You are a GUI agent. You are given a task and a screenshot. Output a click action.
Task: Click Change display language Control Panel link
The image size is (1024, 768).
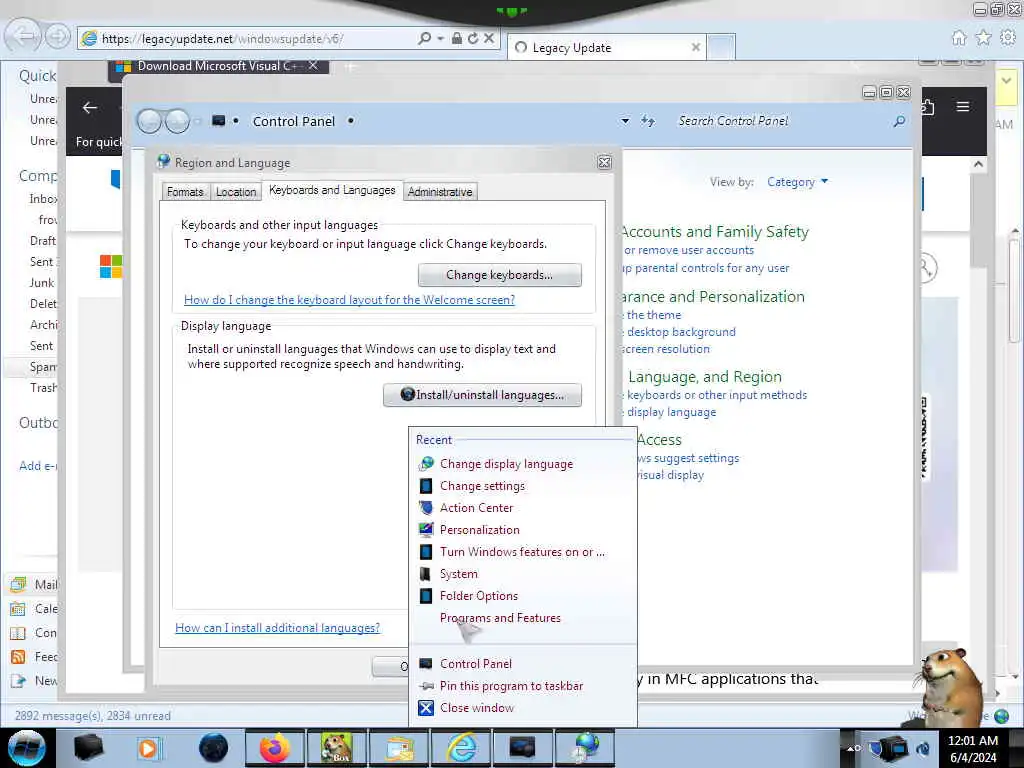click(x=671, y=412)
